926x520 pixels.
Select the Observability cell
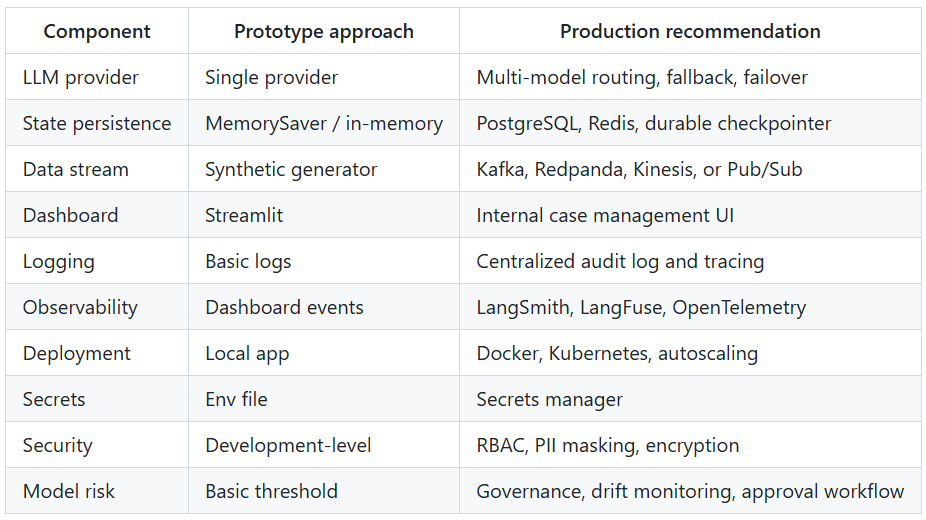click(x=97, y=307)
